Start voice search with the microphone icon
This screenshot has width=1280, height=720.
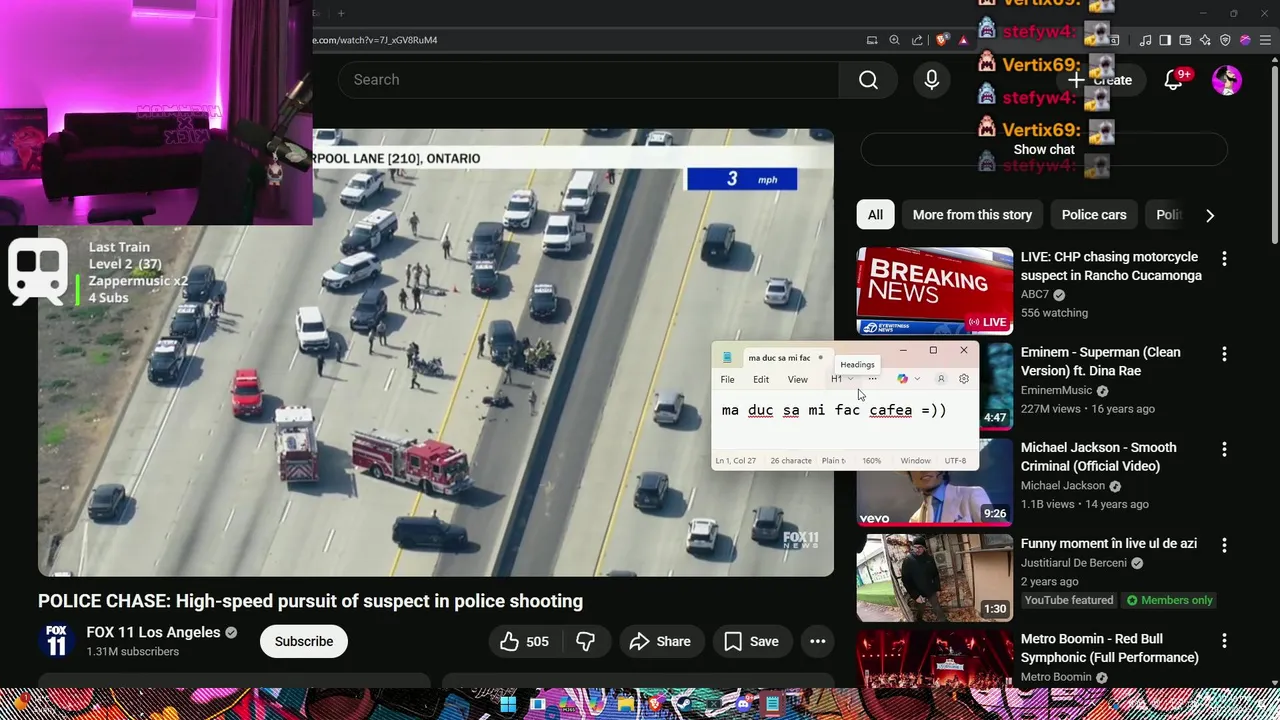pos(932,80)
